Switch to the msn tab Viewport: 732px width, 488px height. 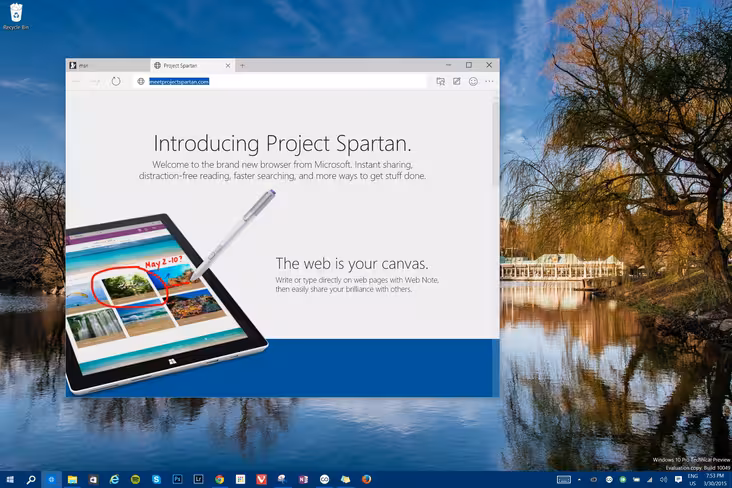107,65
